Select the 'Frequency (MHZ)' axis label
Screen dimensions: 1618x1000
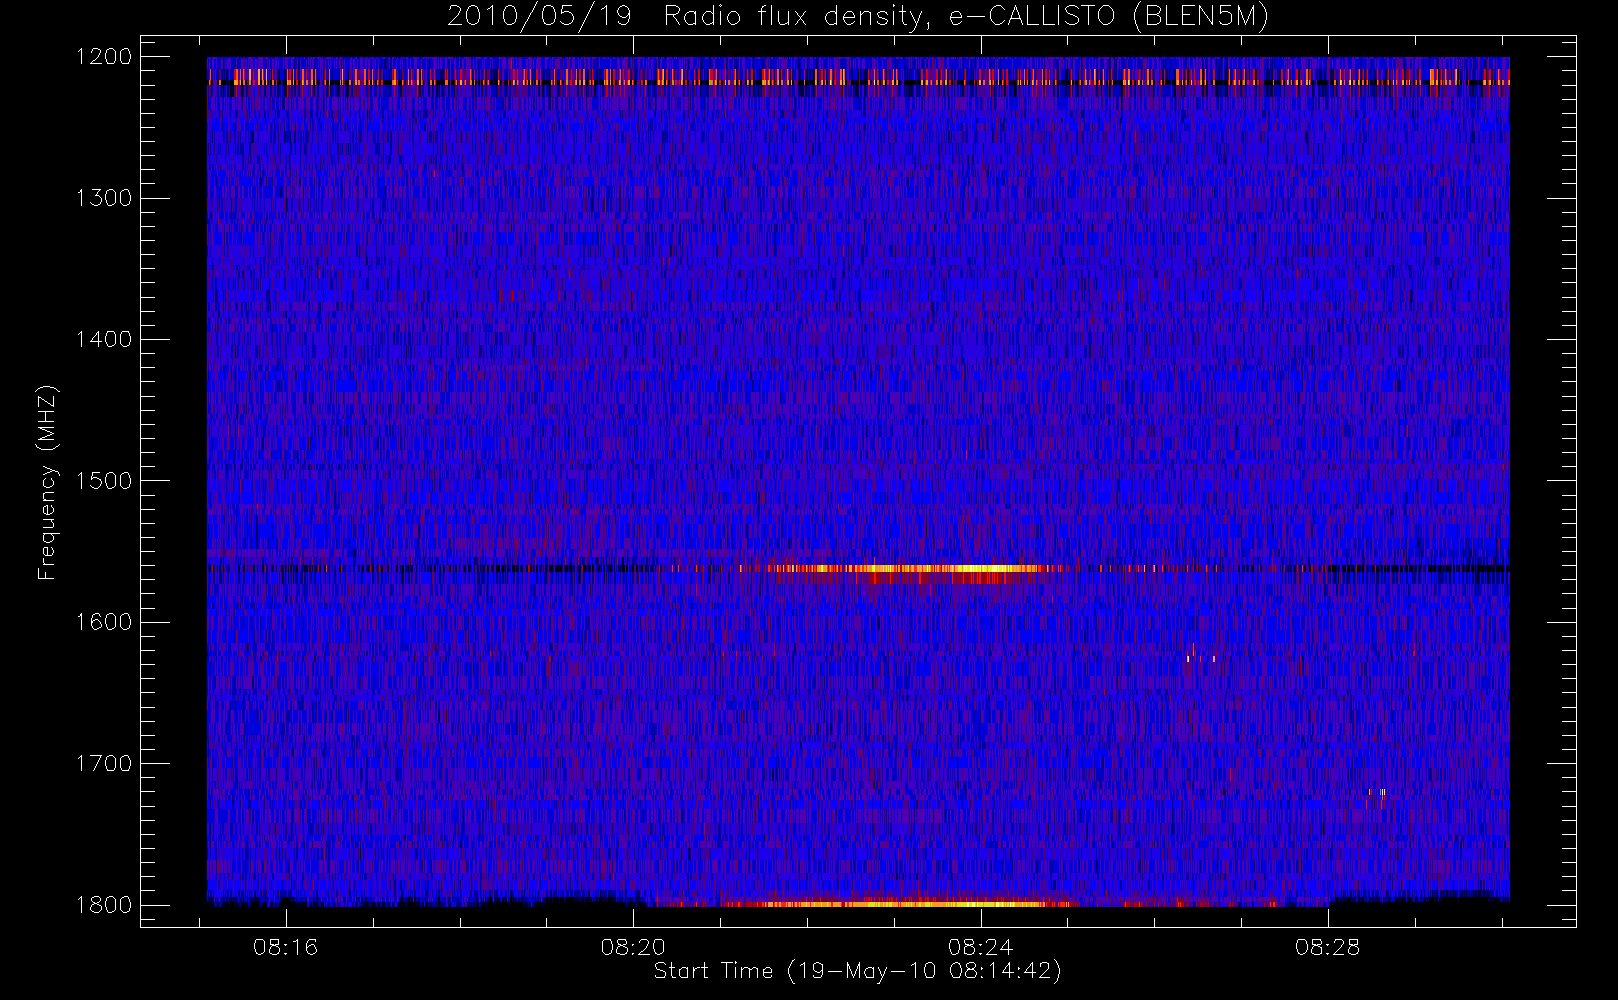pos(47,482)
